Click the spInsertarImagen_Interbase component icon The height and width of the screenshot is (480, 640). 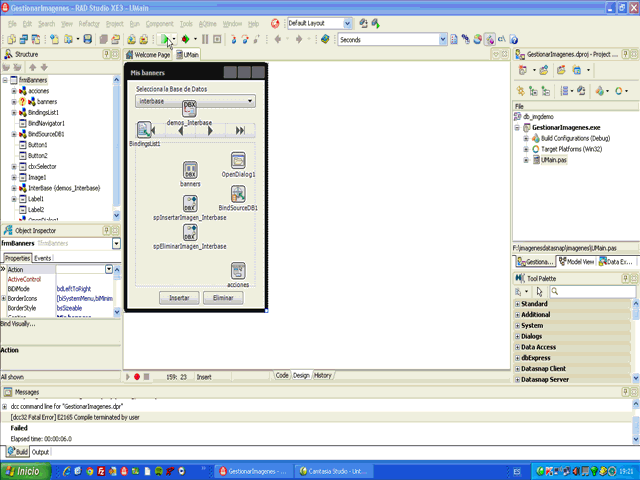(x=189, y=204)
